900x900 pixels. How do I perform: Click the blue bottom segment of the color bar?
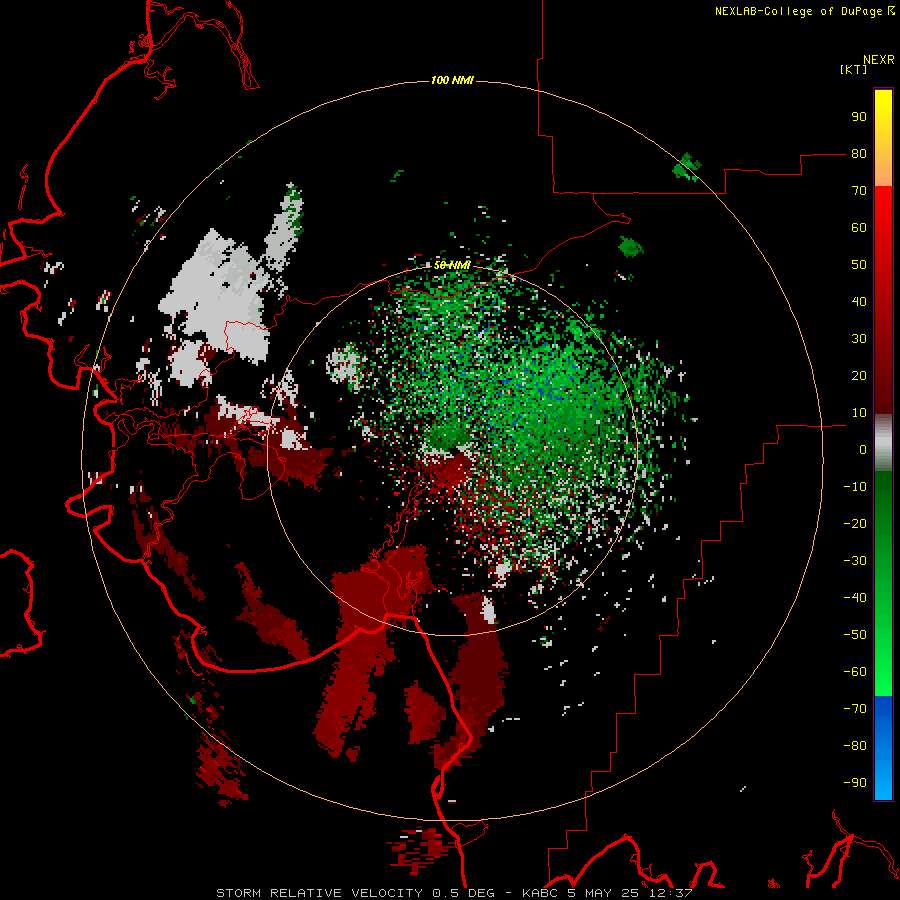click(883, 748)
